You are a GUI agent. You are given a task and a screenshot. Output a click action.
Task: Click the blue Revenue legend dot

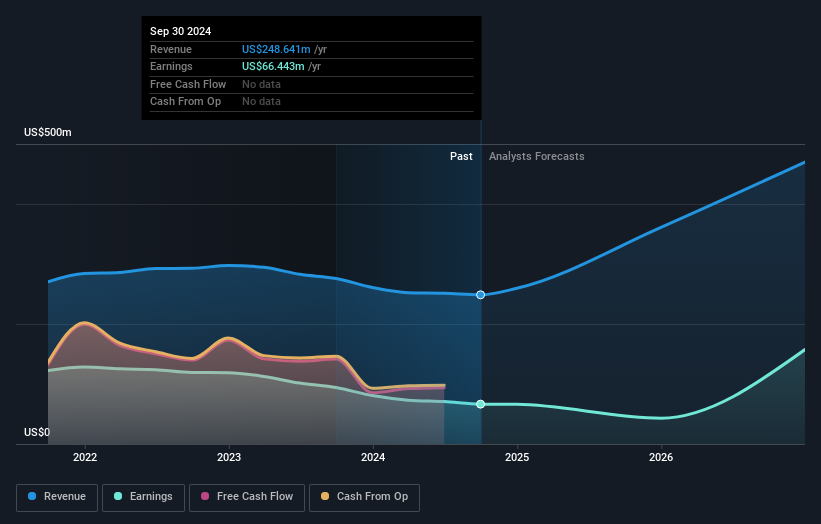tap(32, 496)
